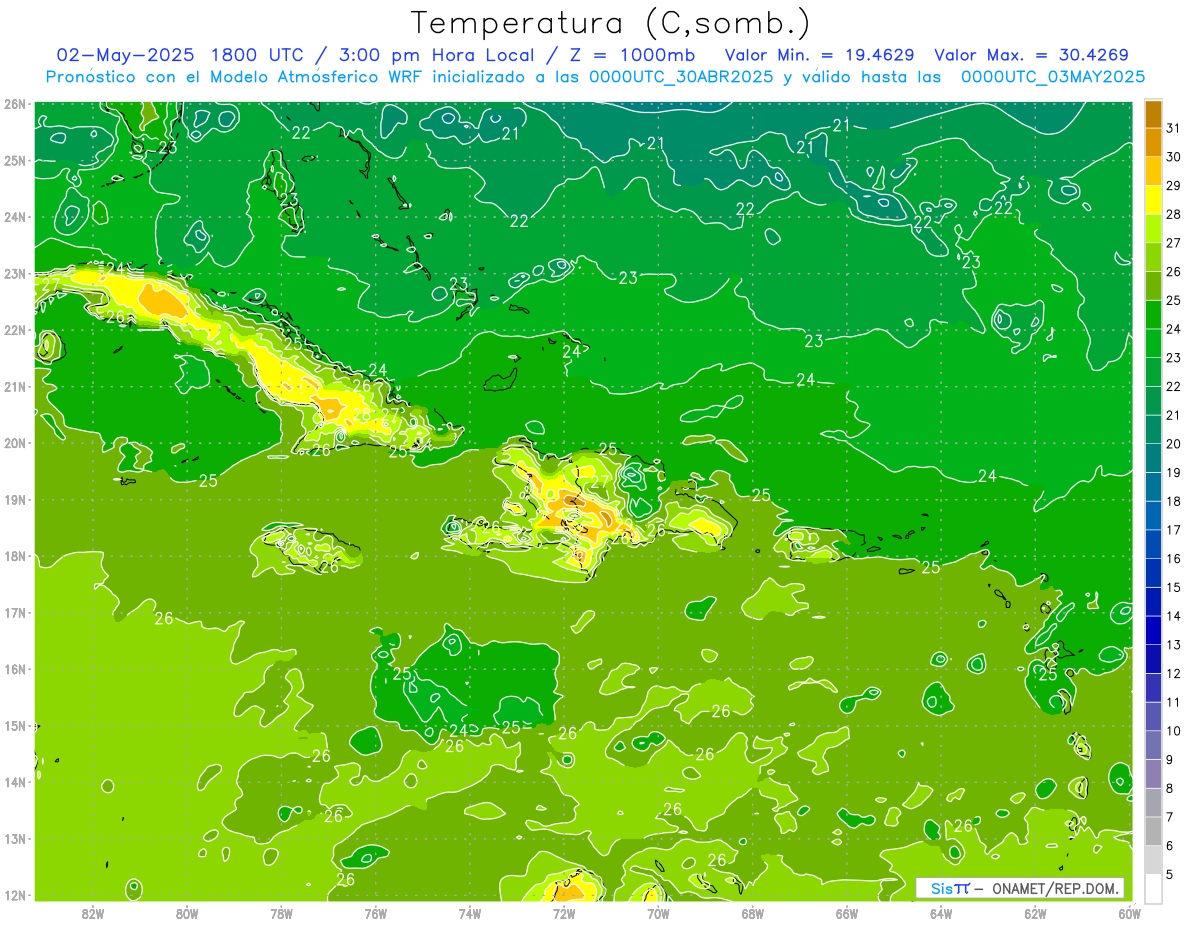Screen dimensions: 1200x927
Task: Click the 16N latitude axis label
Action: (14, 669)
